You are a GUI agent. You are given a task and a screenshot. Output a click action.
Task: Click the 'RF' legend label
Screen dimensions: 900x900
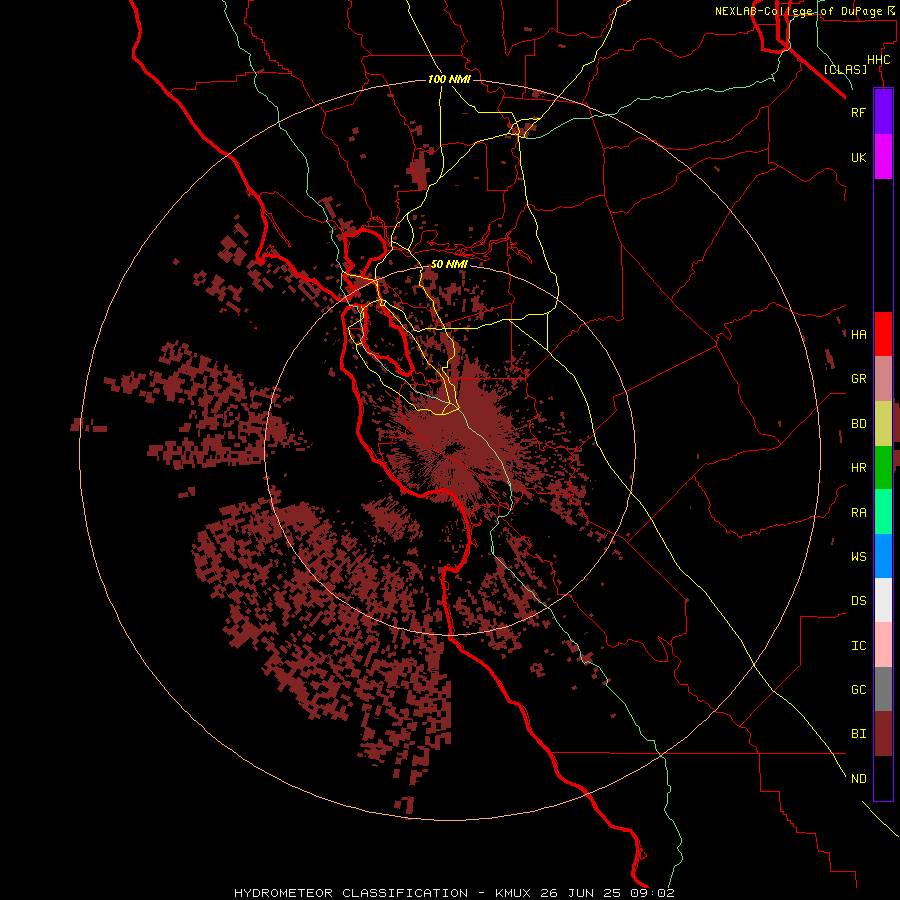click(x=858, y=112)
